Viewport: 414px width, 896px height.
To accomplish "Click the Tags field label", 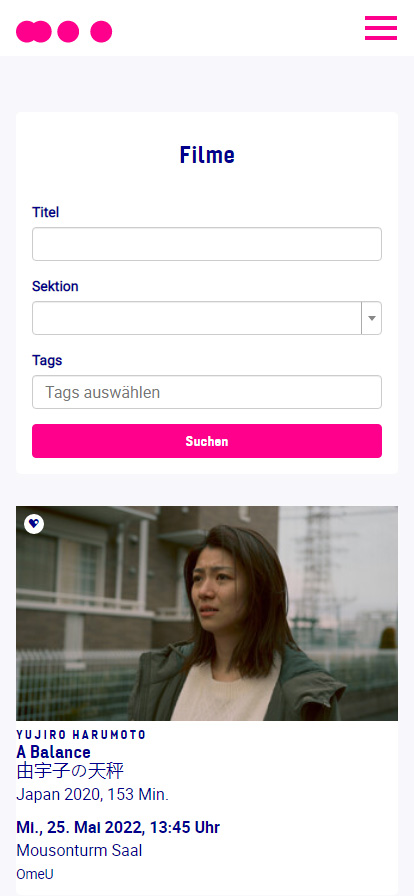I will tap(47, 361).
